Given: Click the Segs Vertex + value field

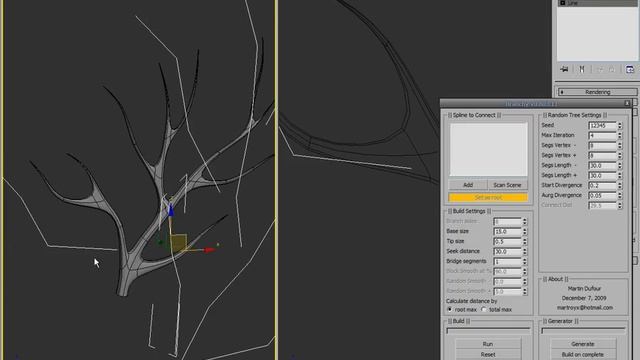Looking at the screenshot, I should pos(602,156).
